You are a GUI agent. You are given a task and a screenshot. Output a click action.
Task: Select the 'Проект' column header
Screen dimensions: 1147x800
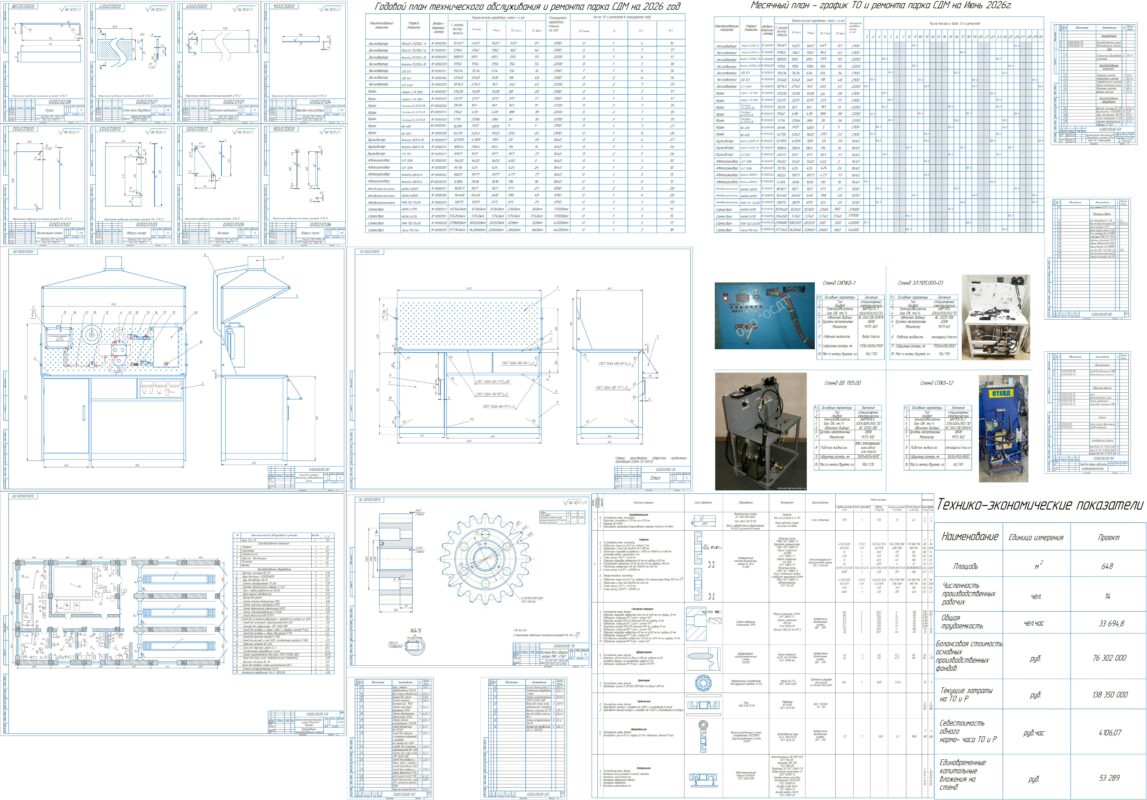pyautogui.click(x=1108, y=537)
